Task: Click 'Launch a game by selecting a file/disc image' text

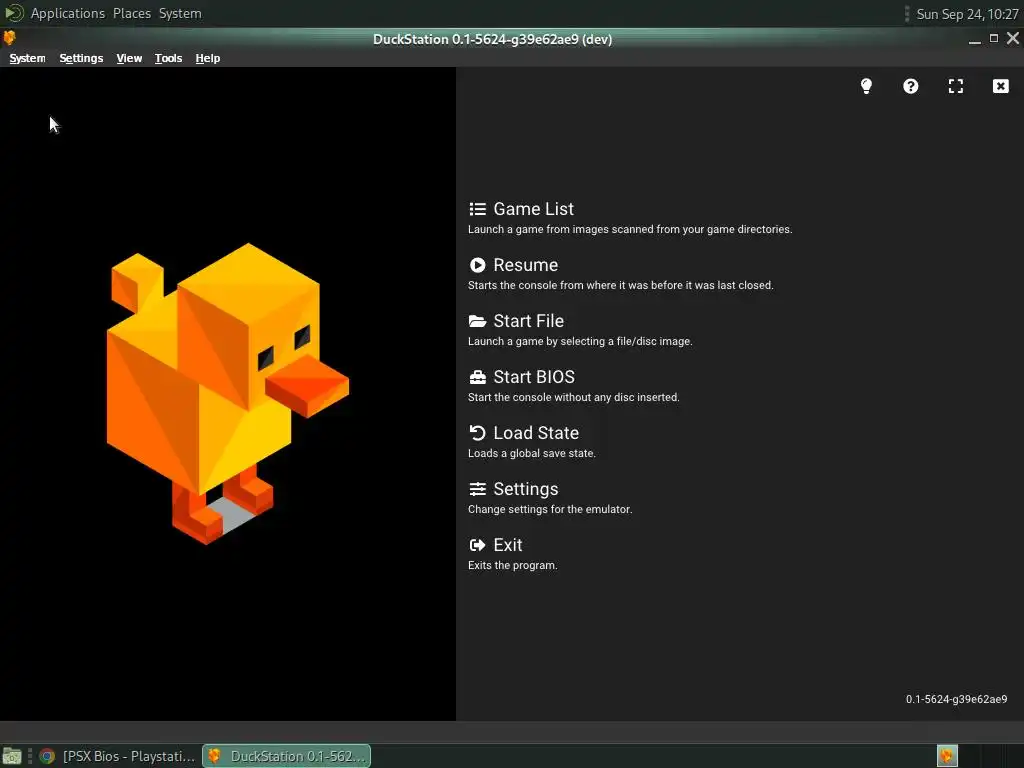Action: pyautogui.click(x=580, y=342)
